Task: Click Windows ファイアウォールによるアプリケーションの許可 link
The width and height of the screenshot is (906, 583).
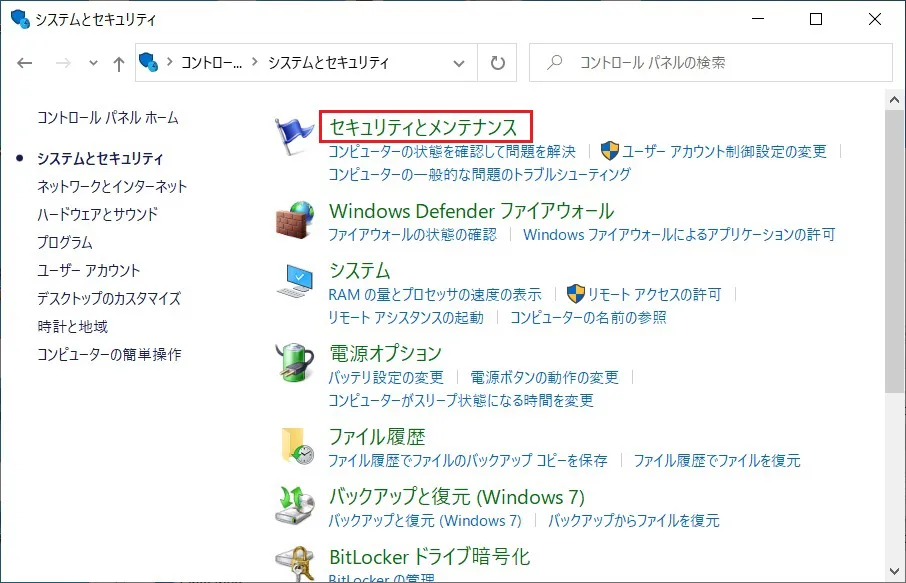Action: coord(680,235)
